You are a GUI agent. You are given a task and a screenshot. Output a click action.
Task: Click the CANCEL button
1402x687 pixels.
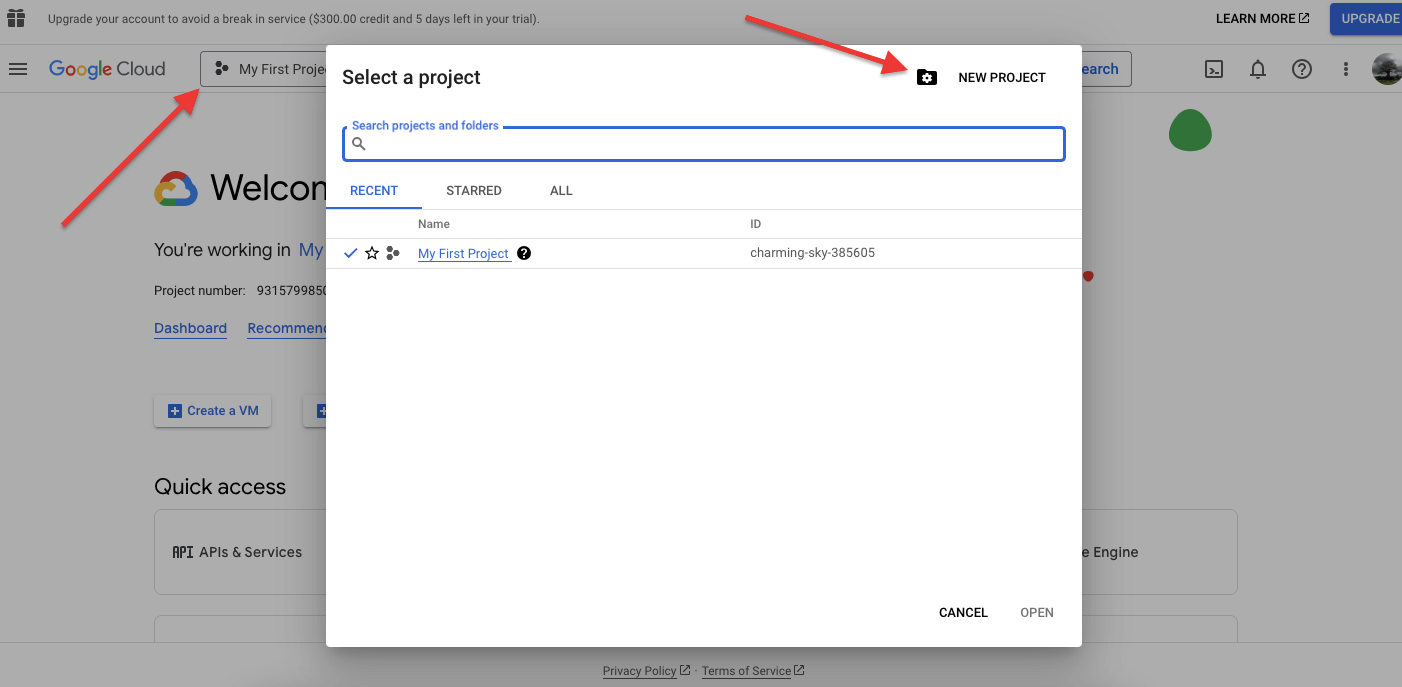[963, 612]
